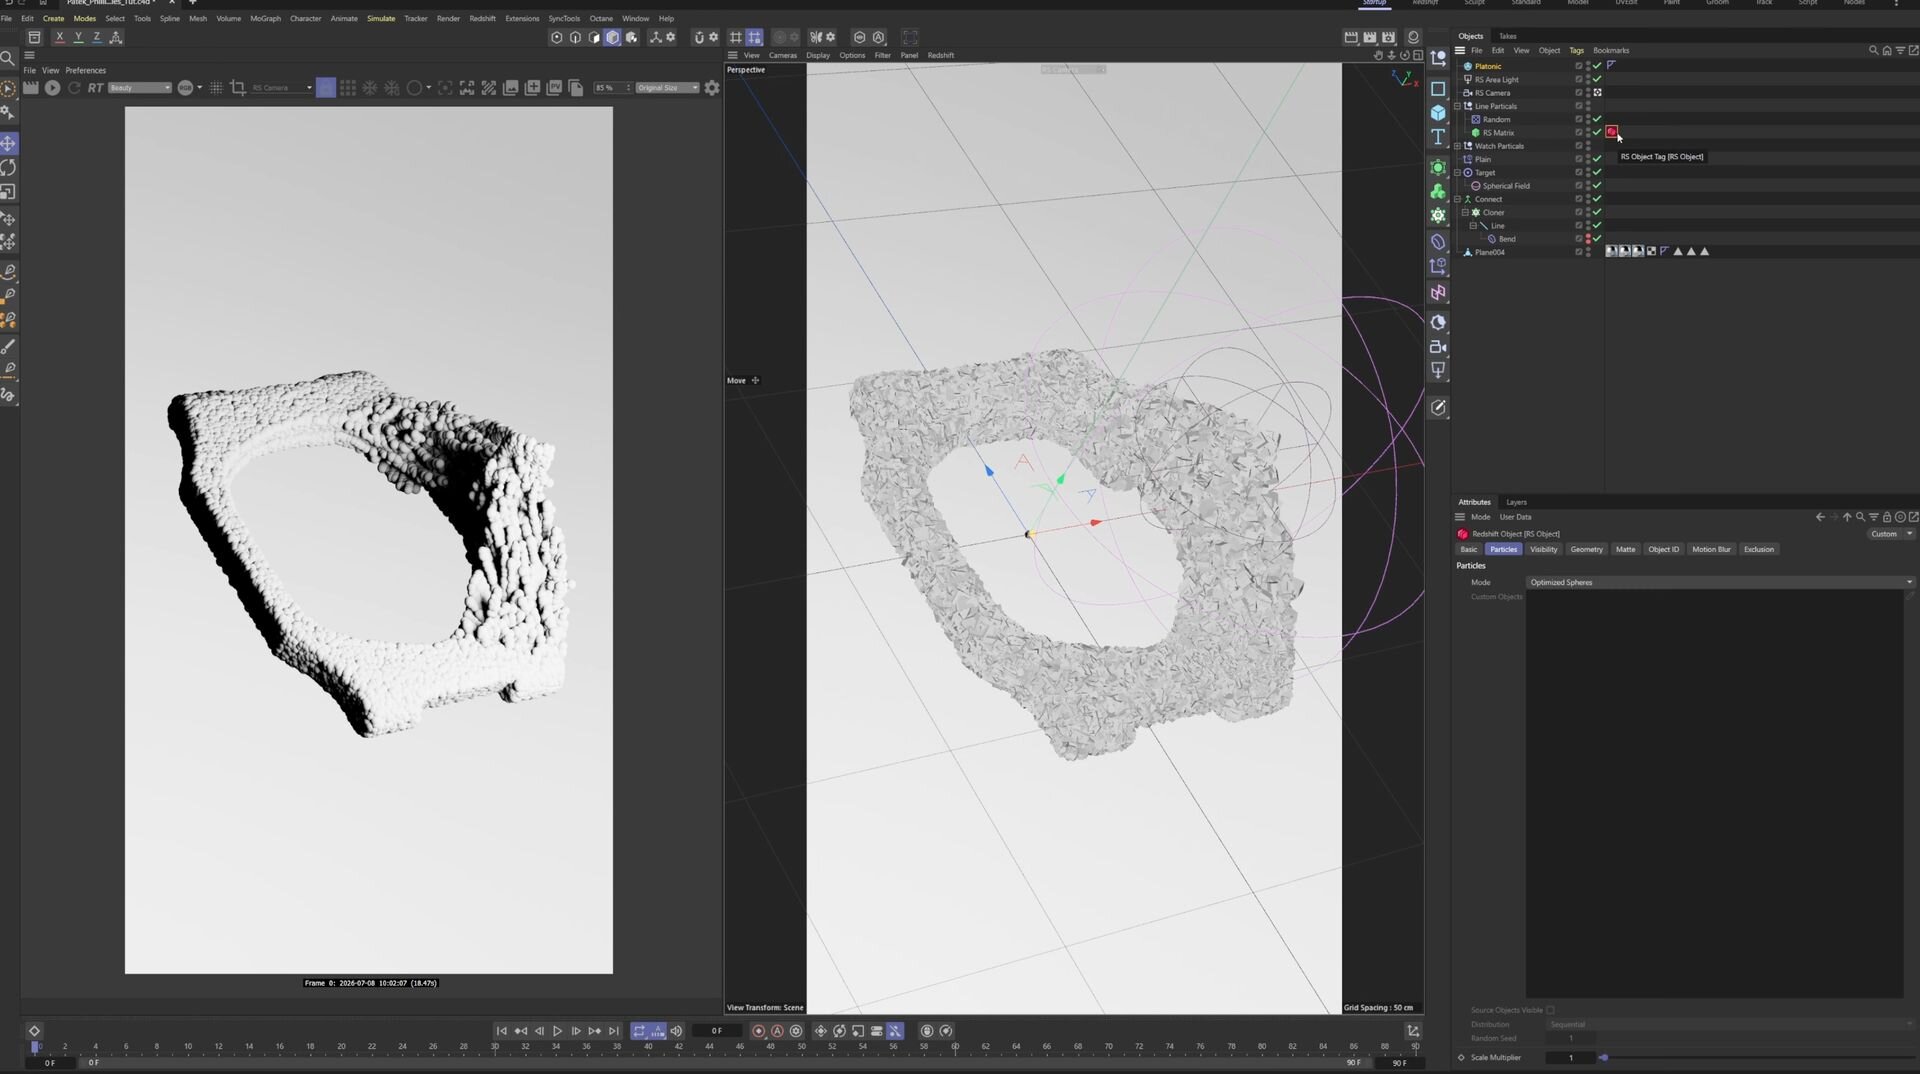Click the play forward button in timeline
This screenshot has width=1920, height=1074.
click(x=557, y=1031)
